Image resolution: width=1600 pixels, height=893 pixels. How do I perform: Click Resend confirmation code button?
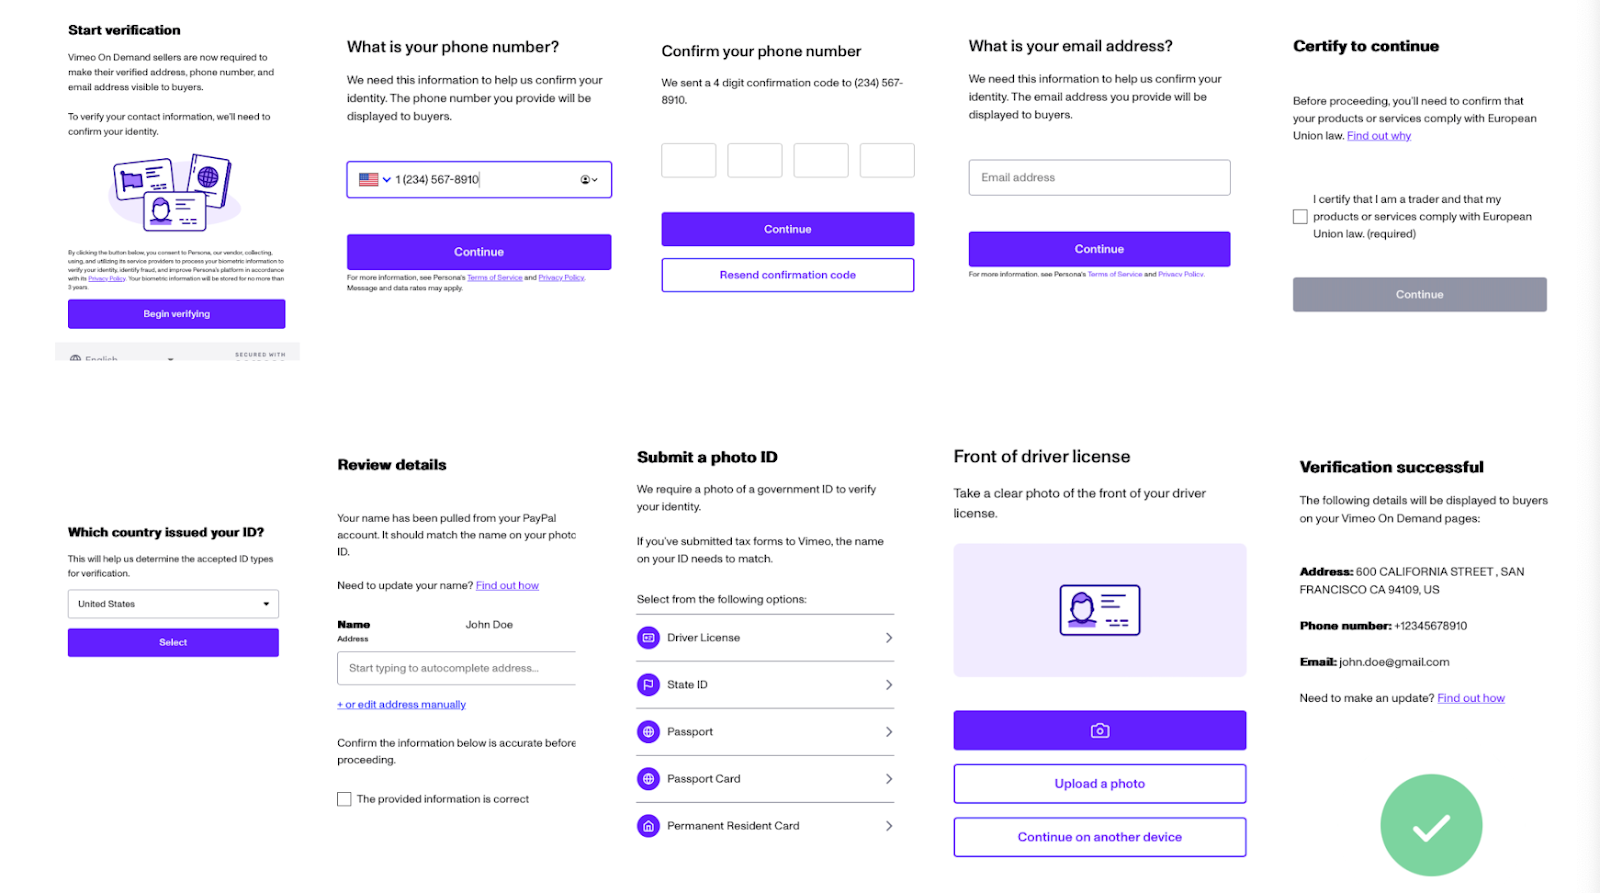787,275
